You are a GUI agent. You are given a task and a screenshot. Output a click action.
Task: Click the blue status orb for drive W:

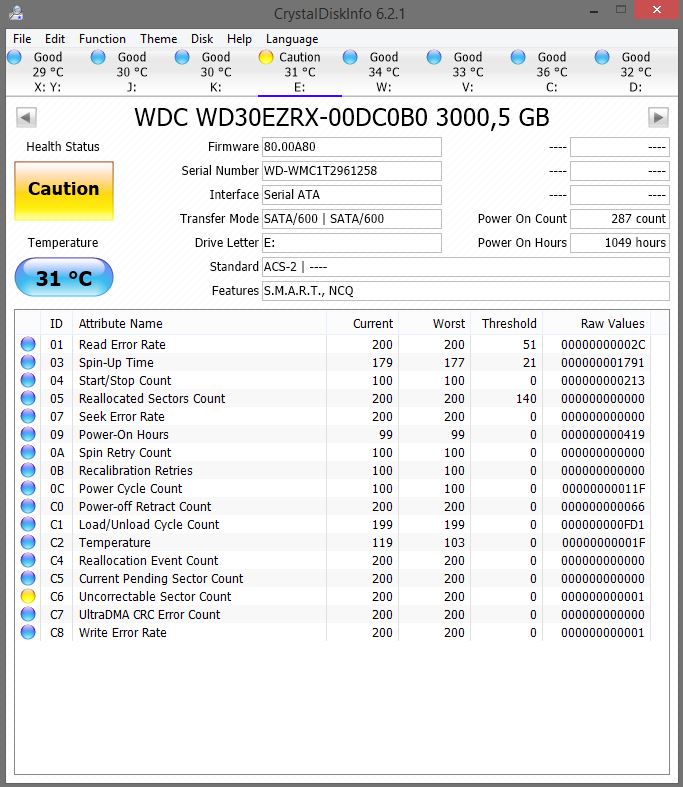[350, 57]
